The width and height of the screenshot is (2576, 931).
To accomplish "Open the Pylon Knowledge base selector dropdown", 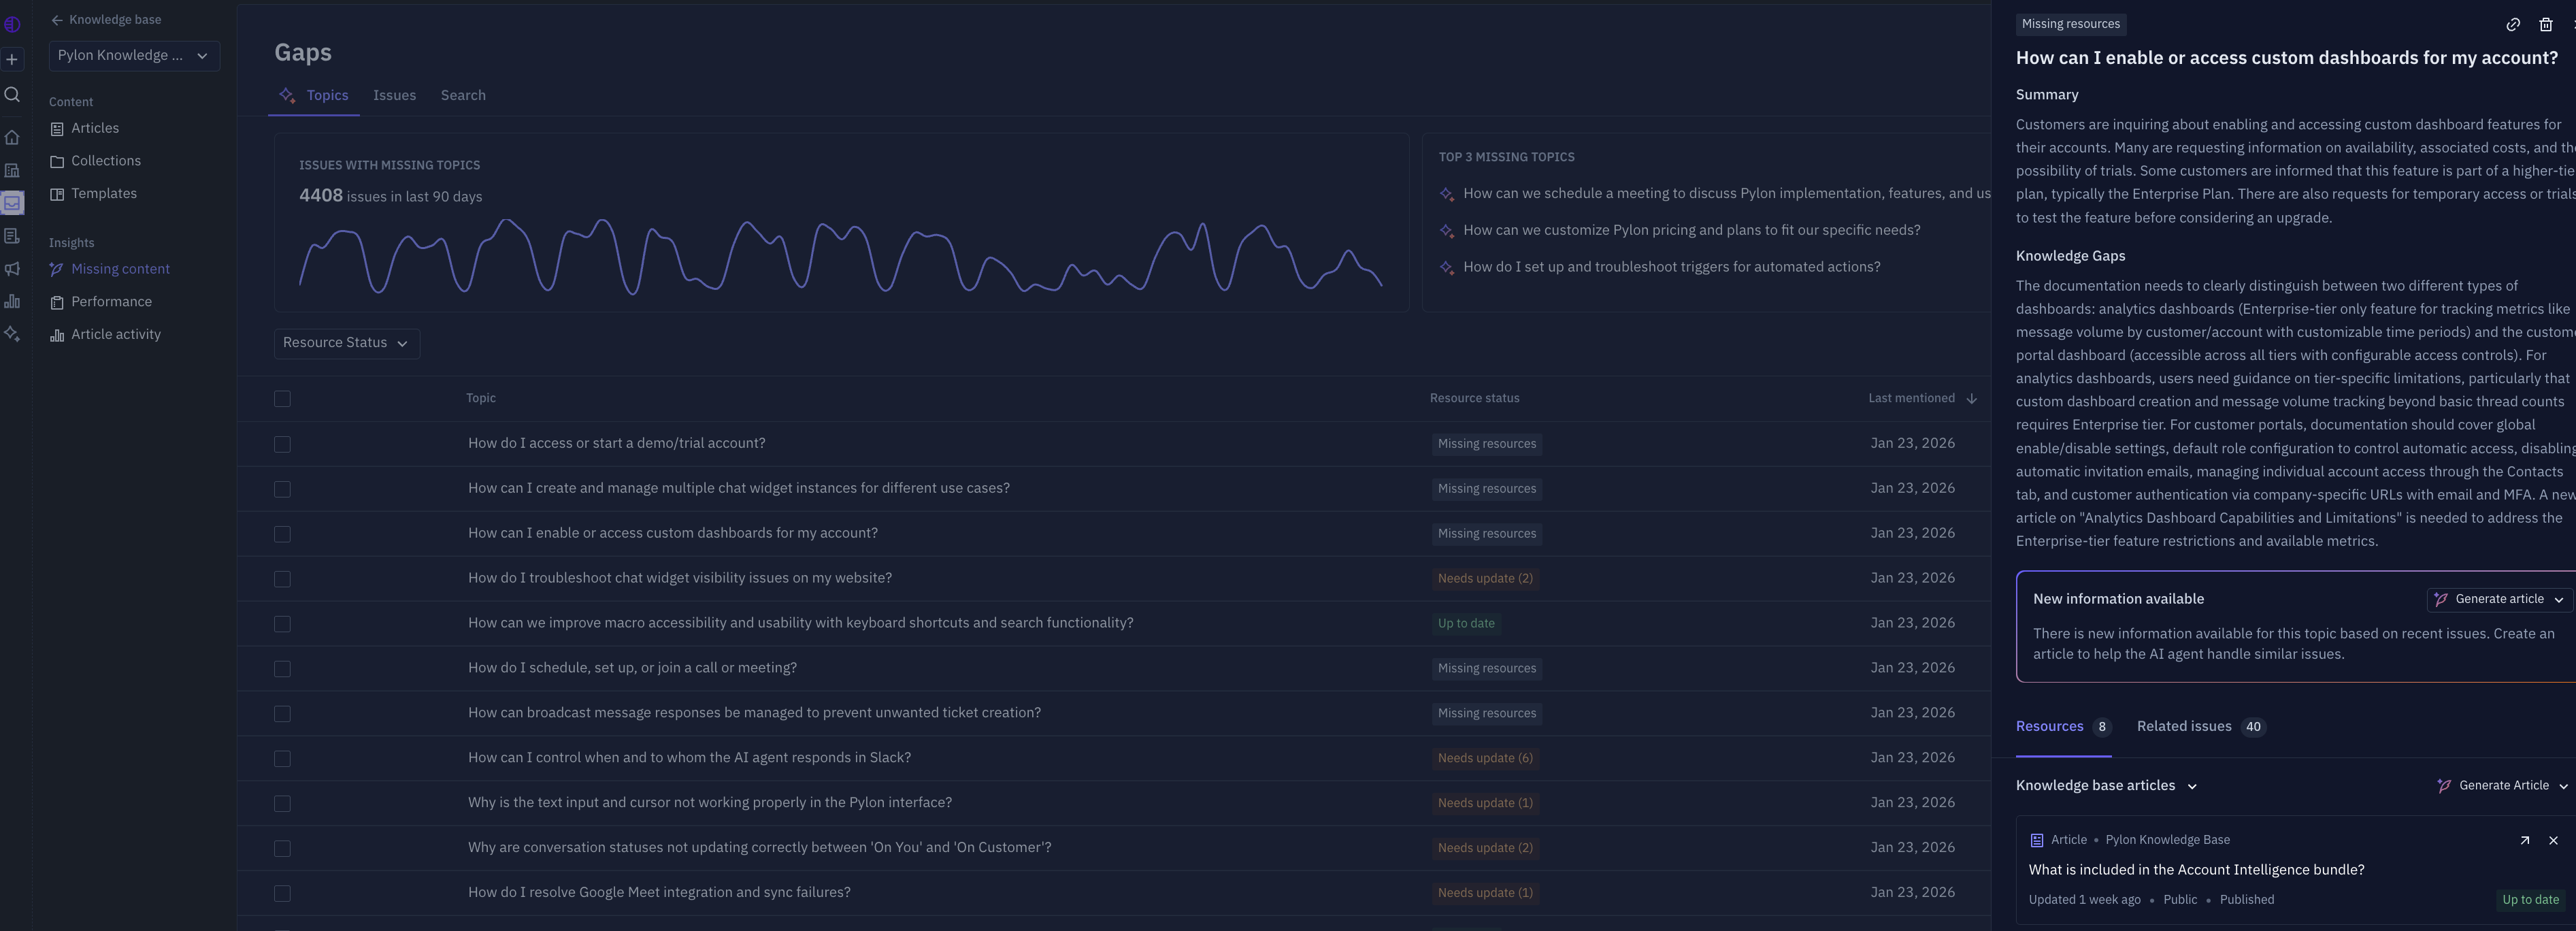I will [x=134, y=56].
